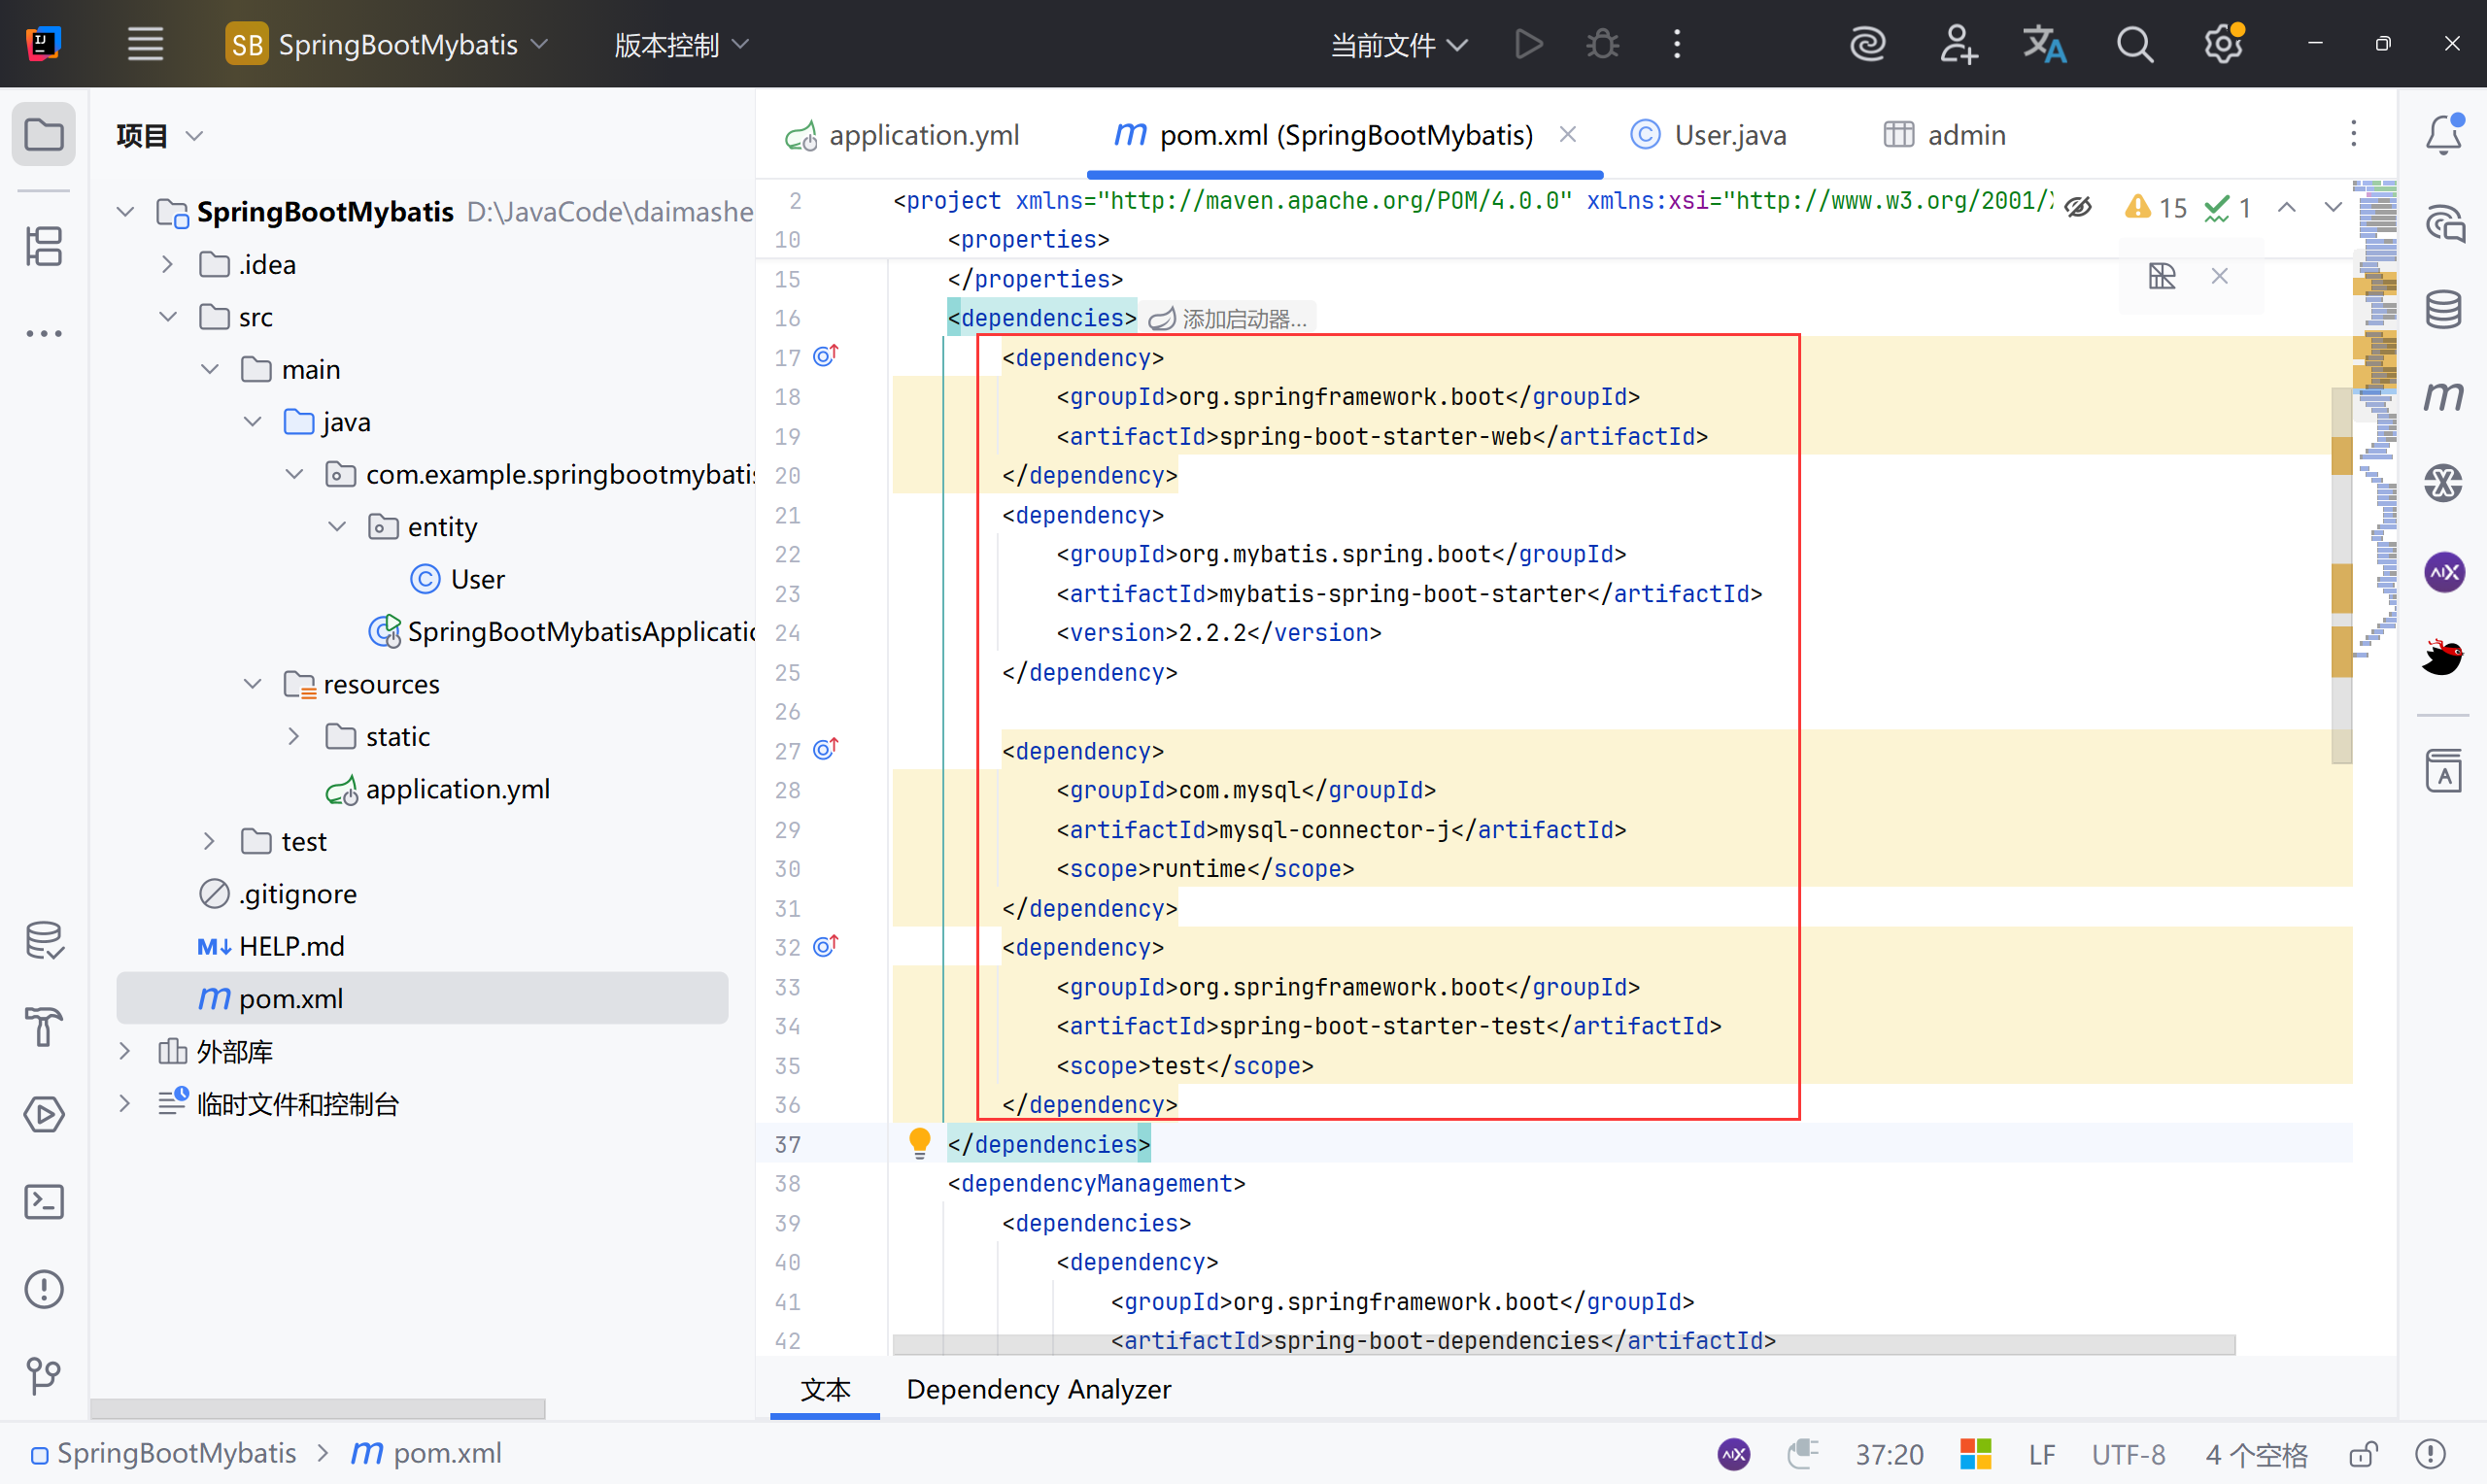2487x1484 pixels.
Task: Click the UTF-8 encoding status label
Action: [x=2128, y=1453]
